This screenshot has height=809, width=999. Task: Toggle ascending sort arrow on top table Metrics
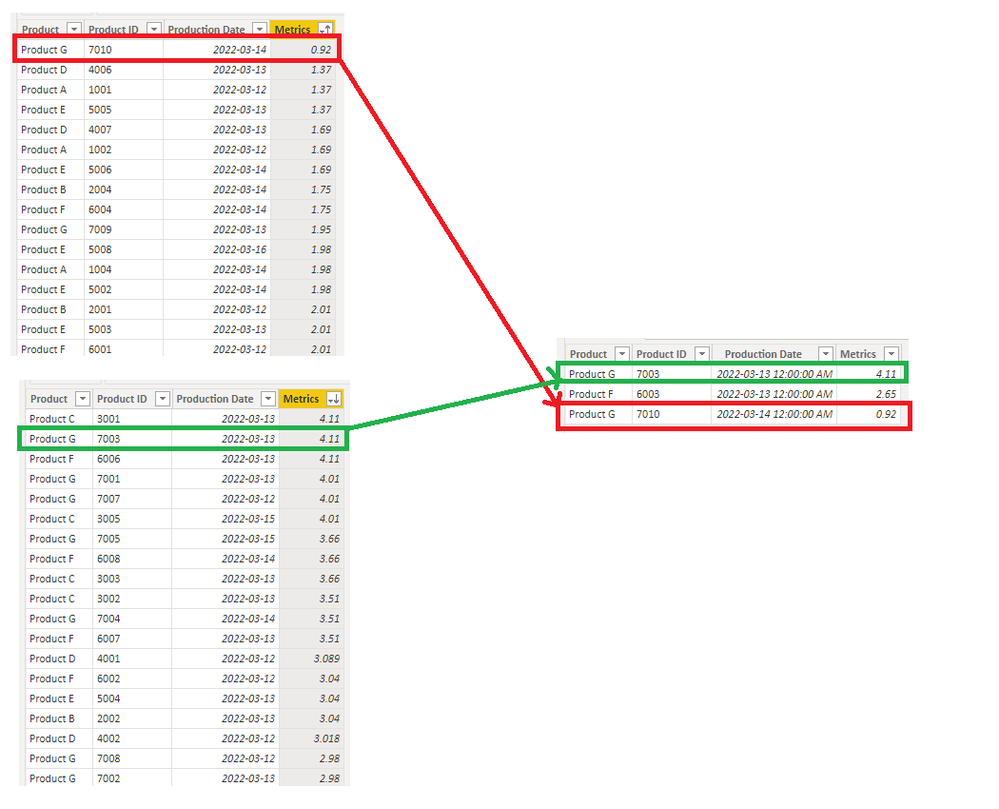point(326,29)
